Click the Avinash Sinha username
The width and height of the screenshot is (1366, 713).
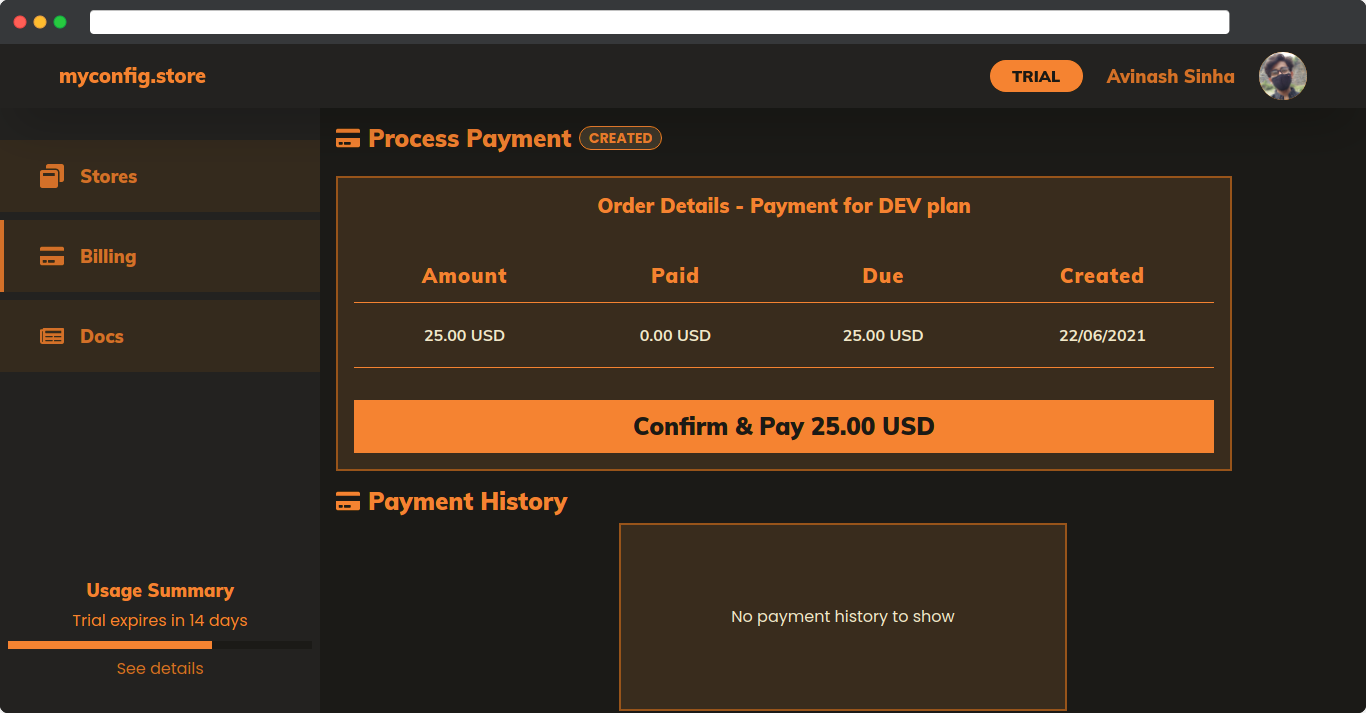point(1170,76)
